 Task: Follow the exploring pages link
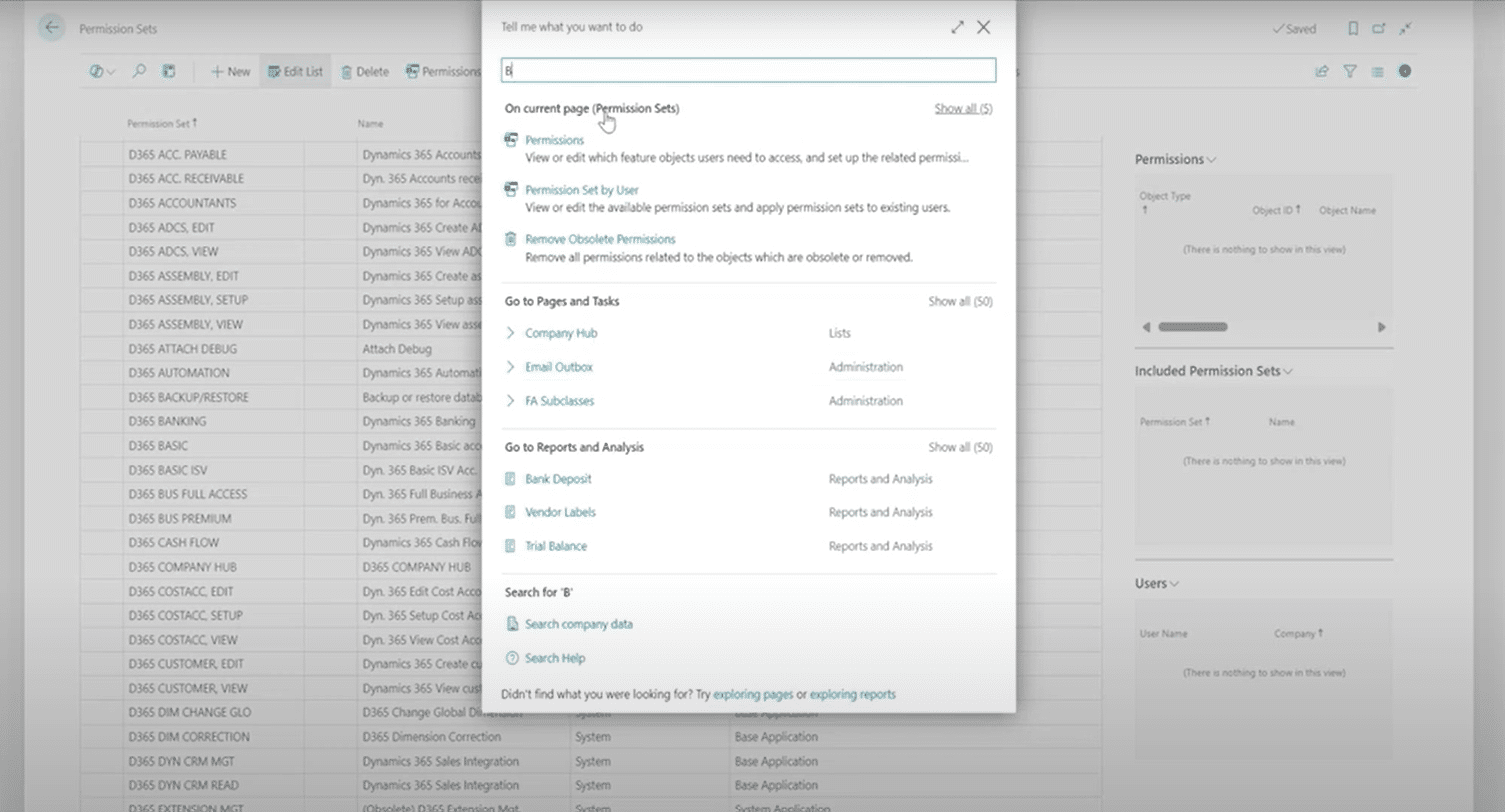(753, 694)
